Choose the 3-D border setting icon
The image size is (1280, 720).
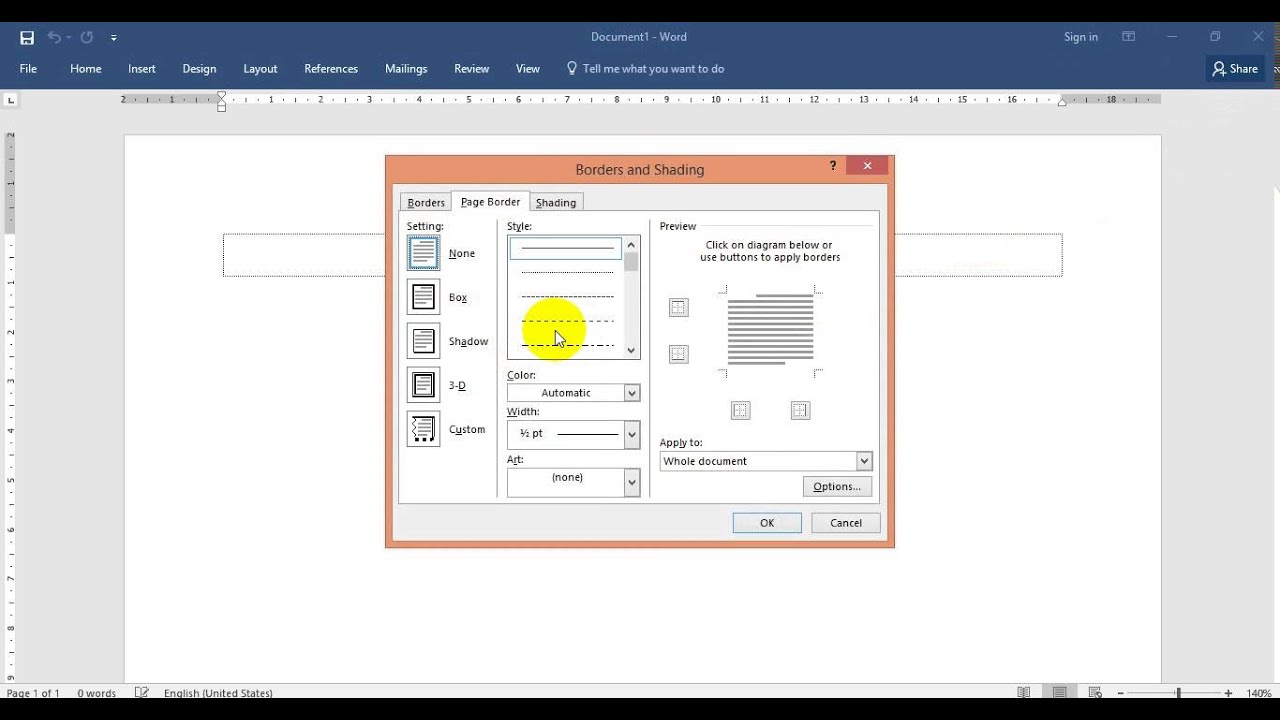tap(423, 385)
